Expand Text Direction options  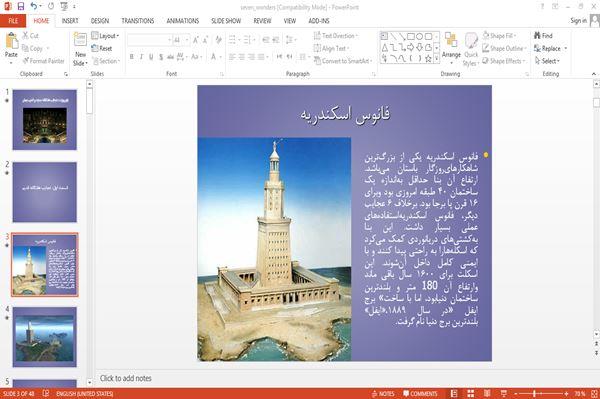click(336, 36)
